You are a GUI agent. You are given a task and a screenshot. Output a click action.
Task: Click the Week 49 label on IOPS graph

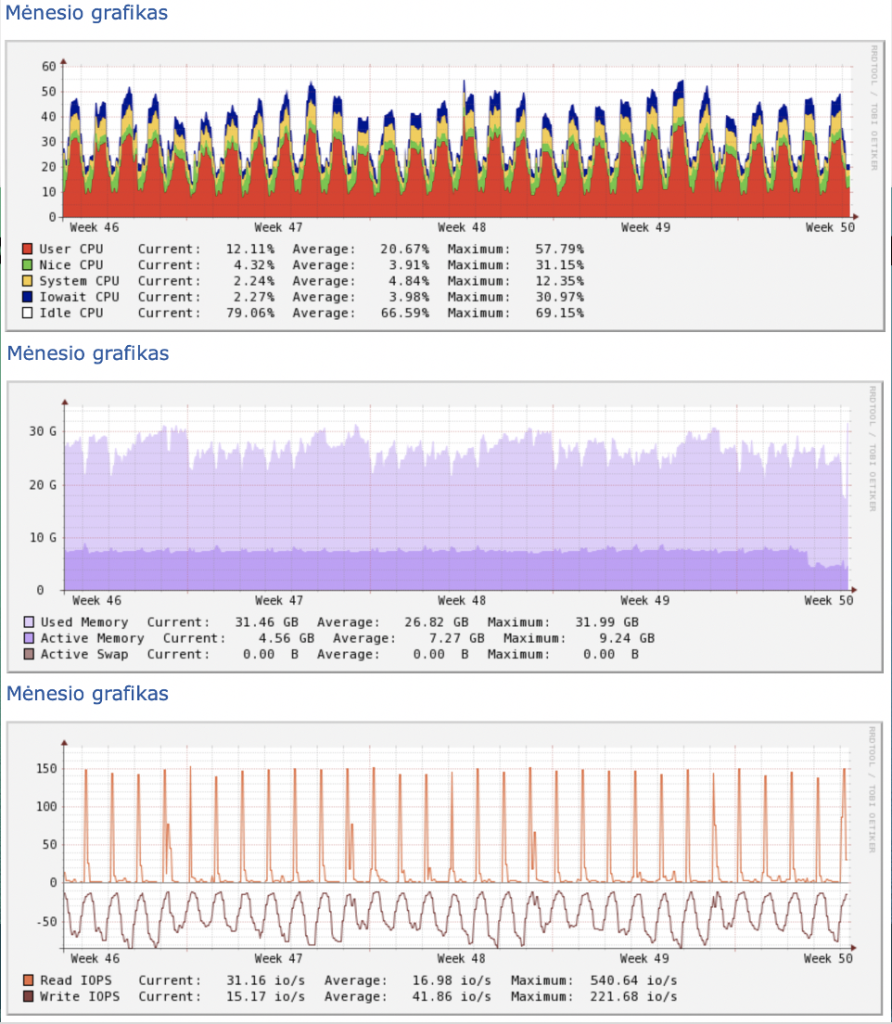[645, 959]
